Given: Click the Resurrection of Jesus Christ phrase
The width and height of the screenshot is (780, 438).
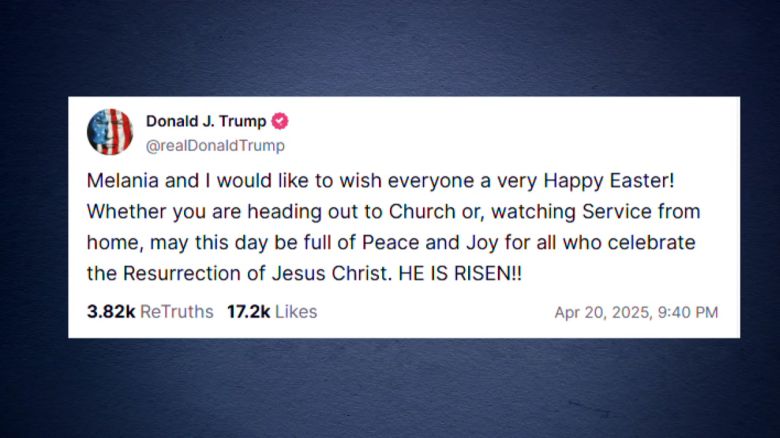Looking at the screenshot, I should tap(257, 273).
